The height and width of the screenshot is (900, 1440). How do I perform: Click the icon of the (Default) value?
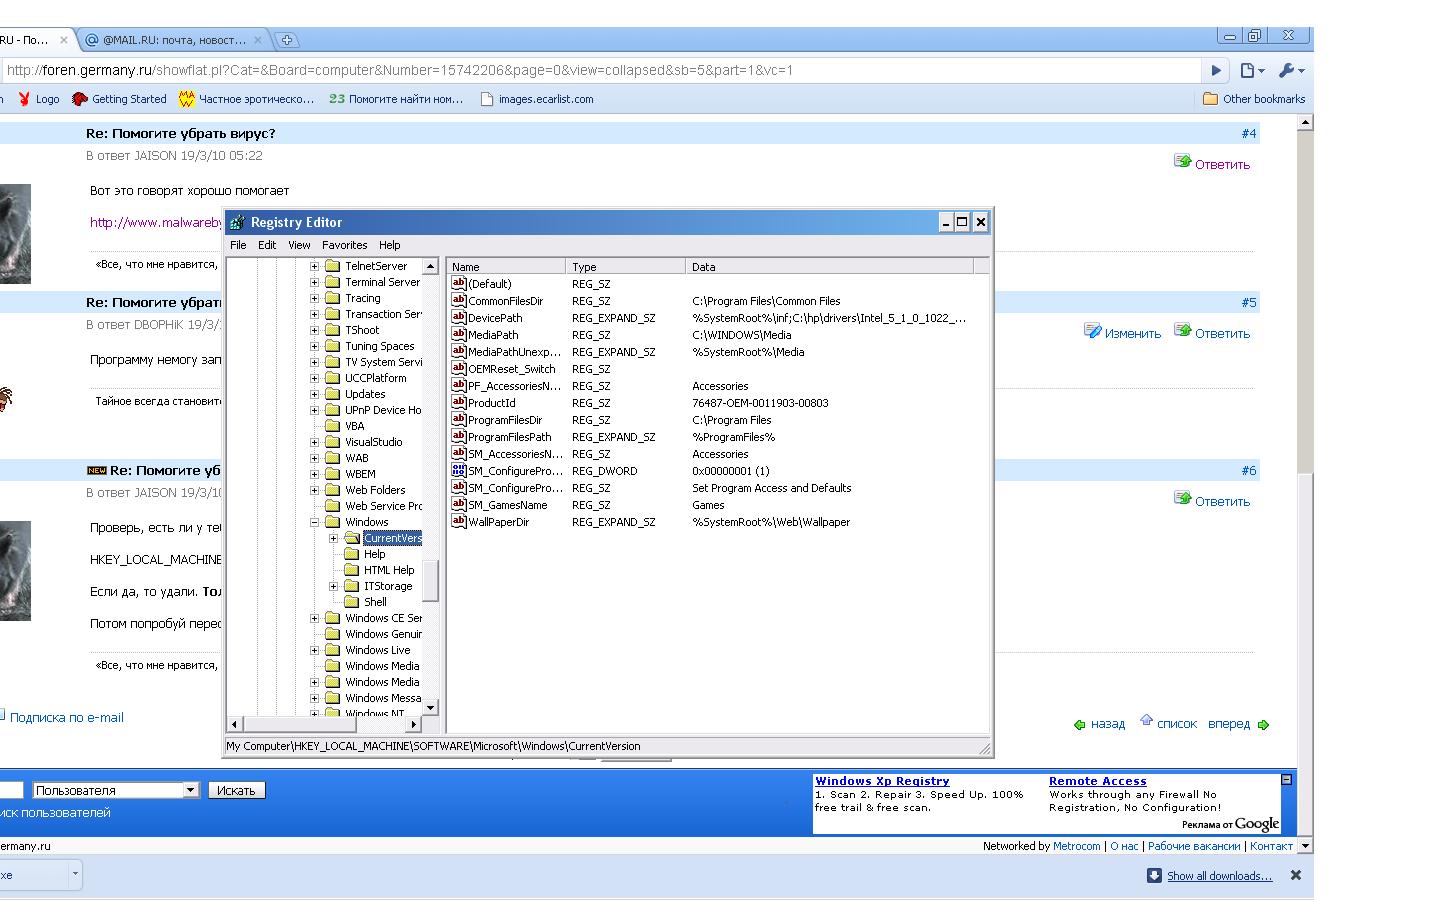coord(459,283)
